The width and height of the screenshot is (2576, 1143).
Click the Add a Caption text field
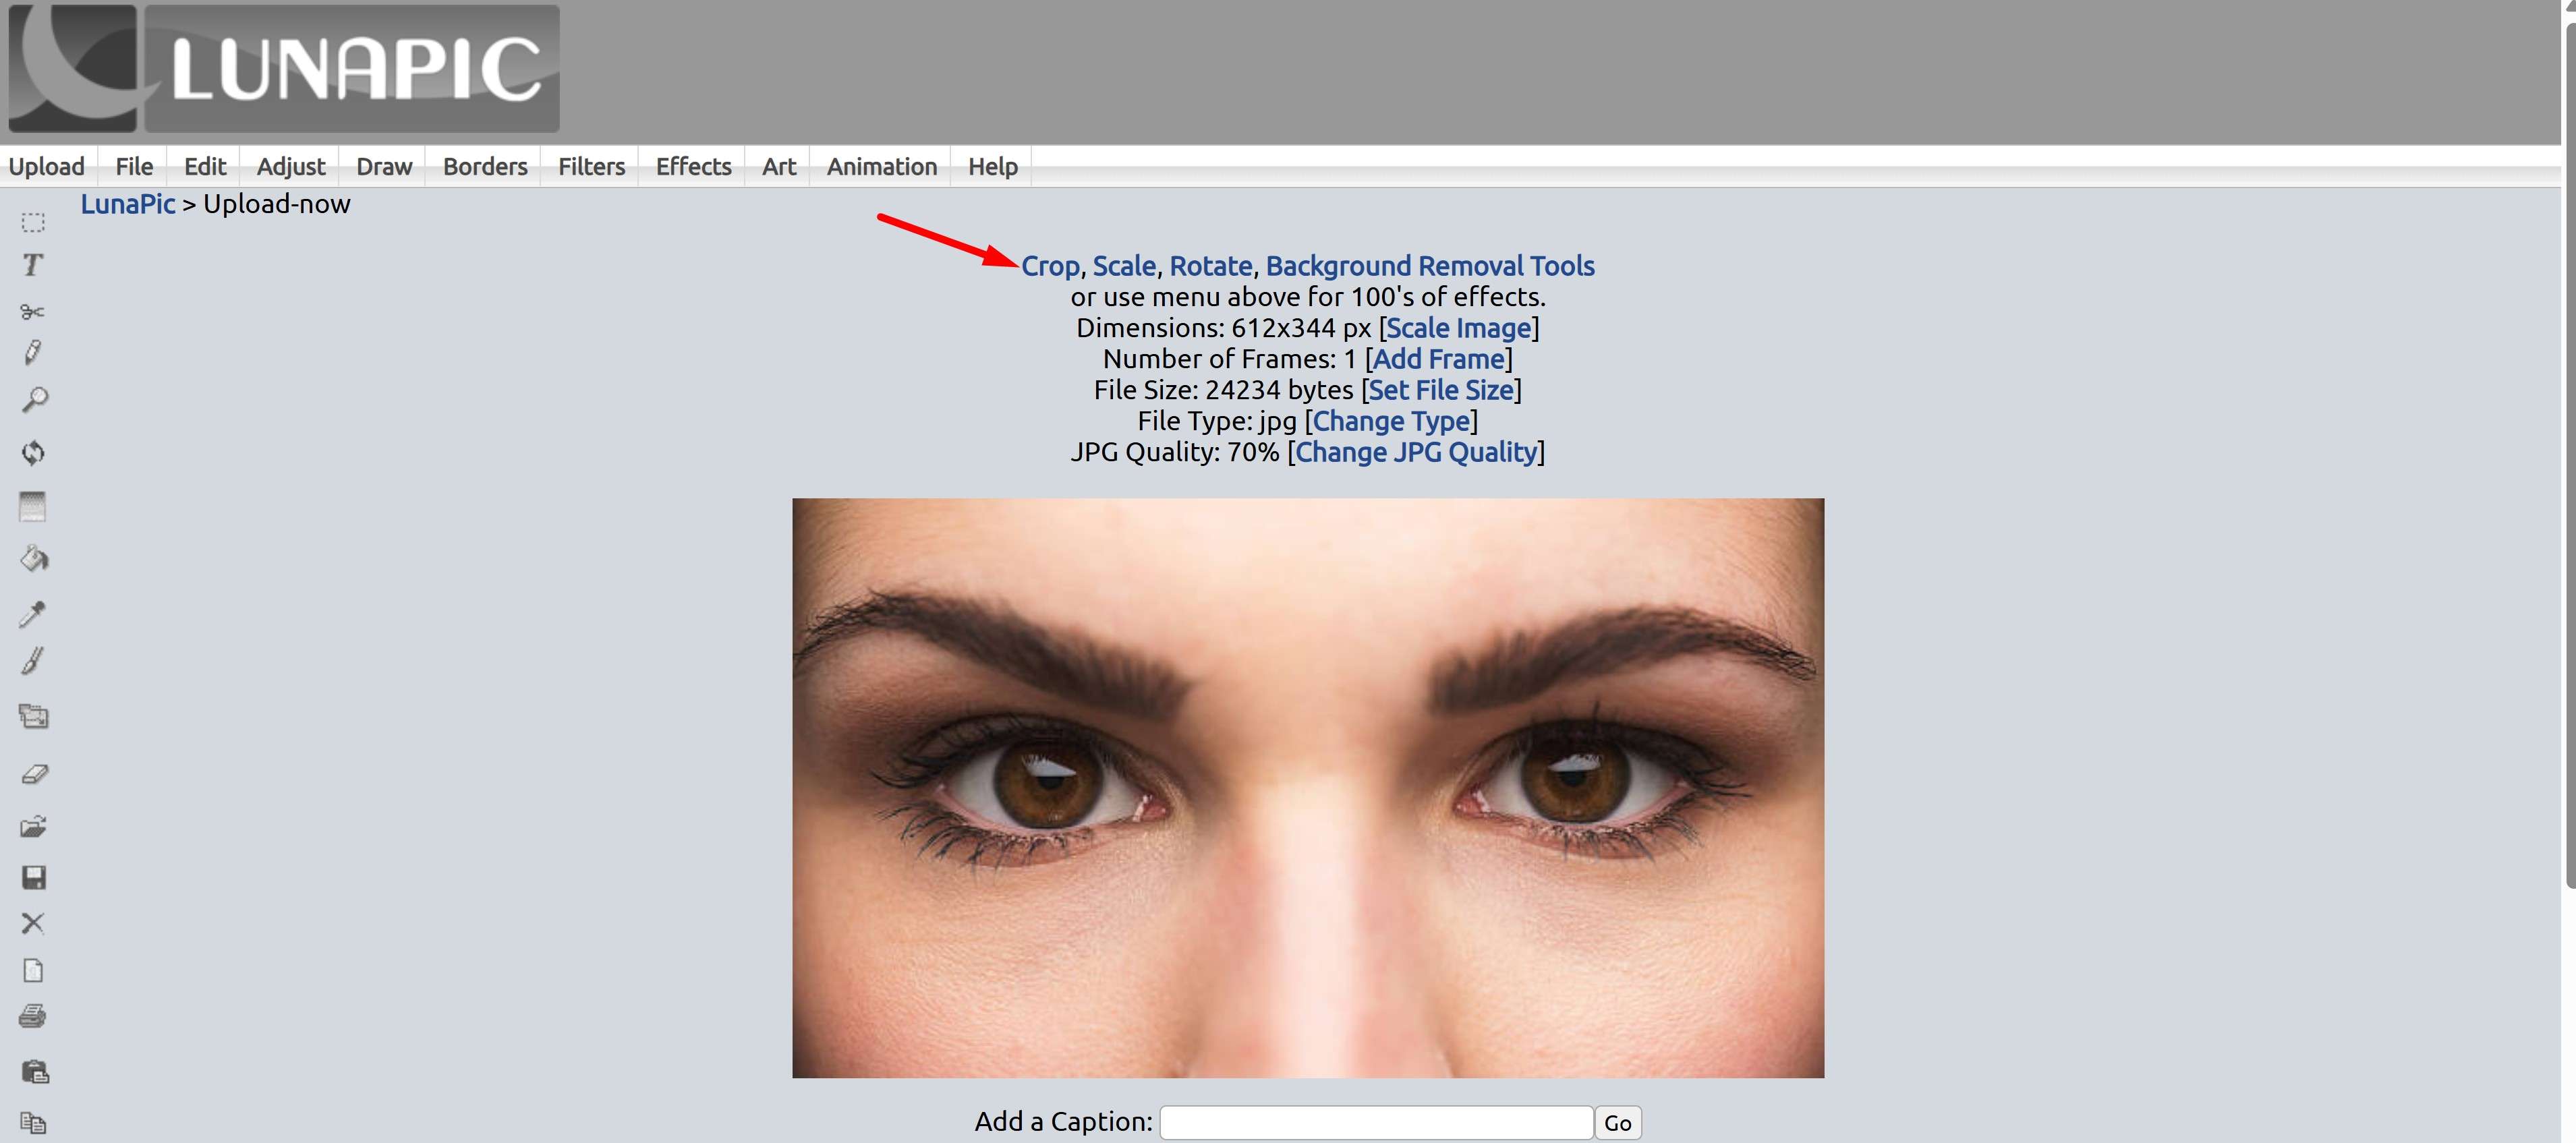[x=1375, y=1122]
